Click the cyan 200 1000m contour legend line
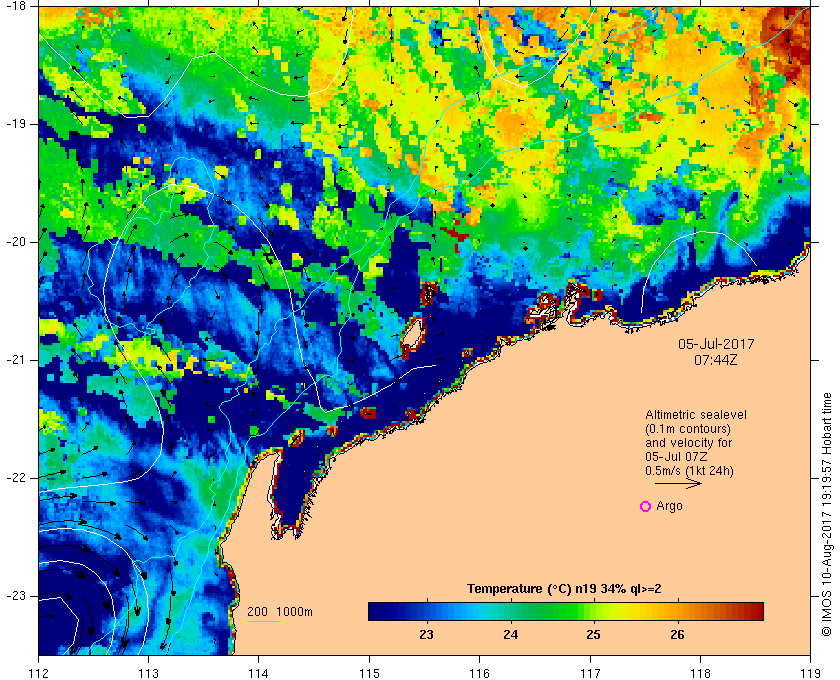Image resolution: width=840 pixels, height=680 pixels. (x=264, y=622)
